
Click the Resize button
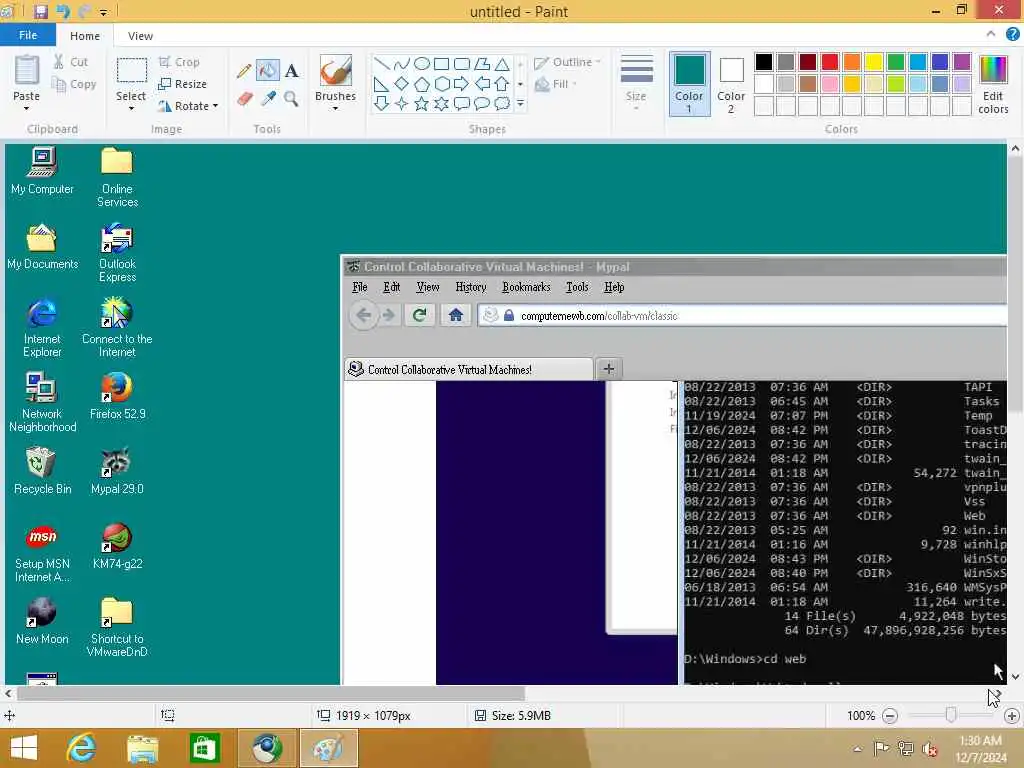[x=182, y=84]
